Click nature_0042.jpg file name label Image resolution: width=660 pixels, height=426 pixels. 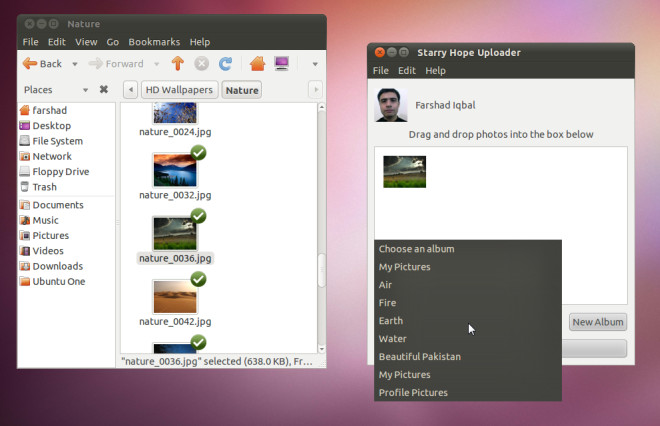pyautogui.click(x=175, y=322)
